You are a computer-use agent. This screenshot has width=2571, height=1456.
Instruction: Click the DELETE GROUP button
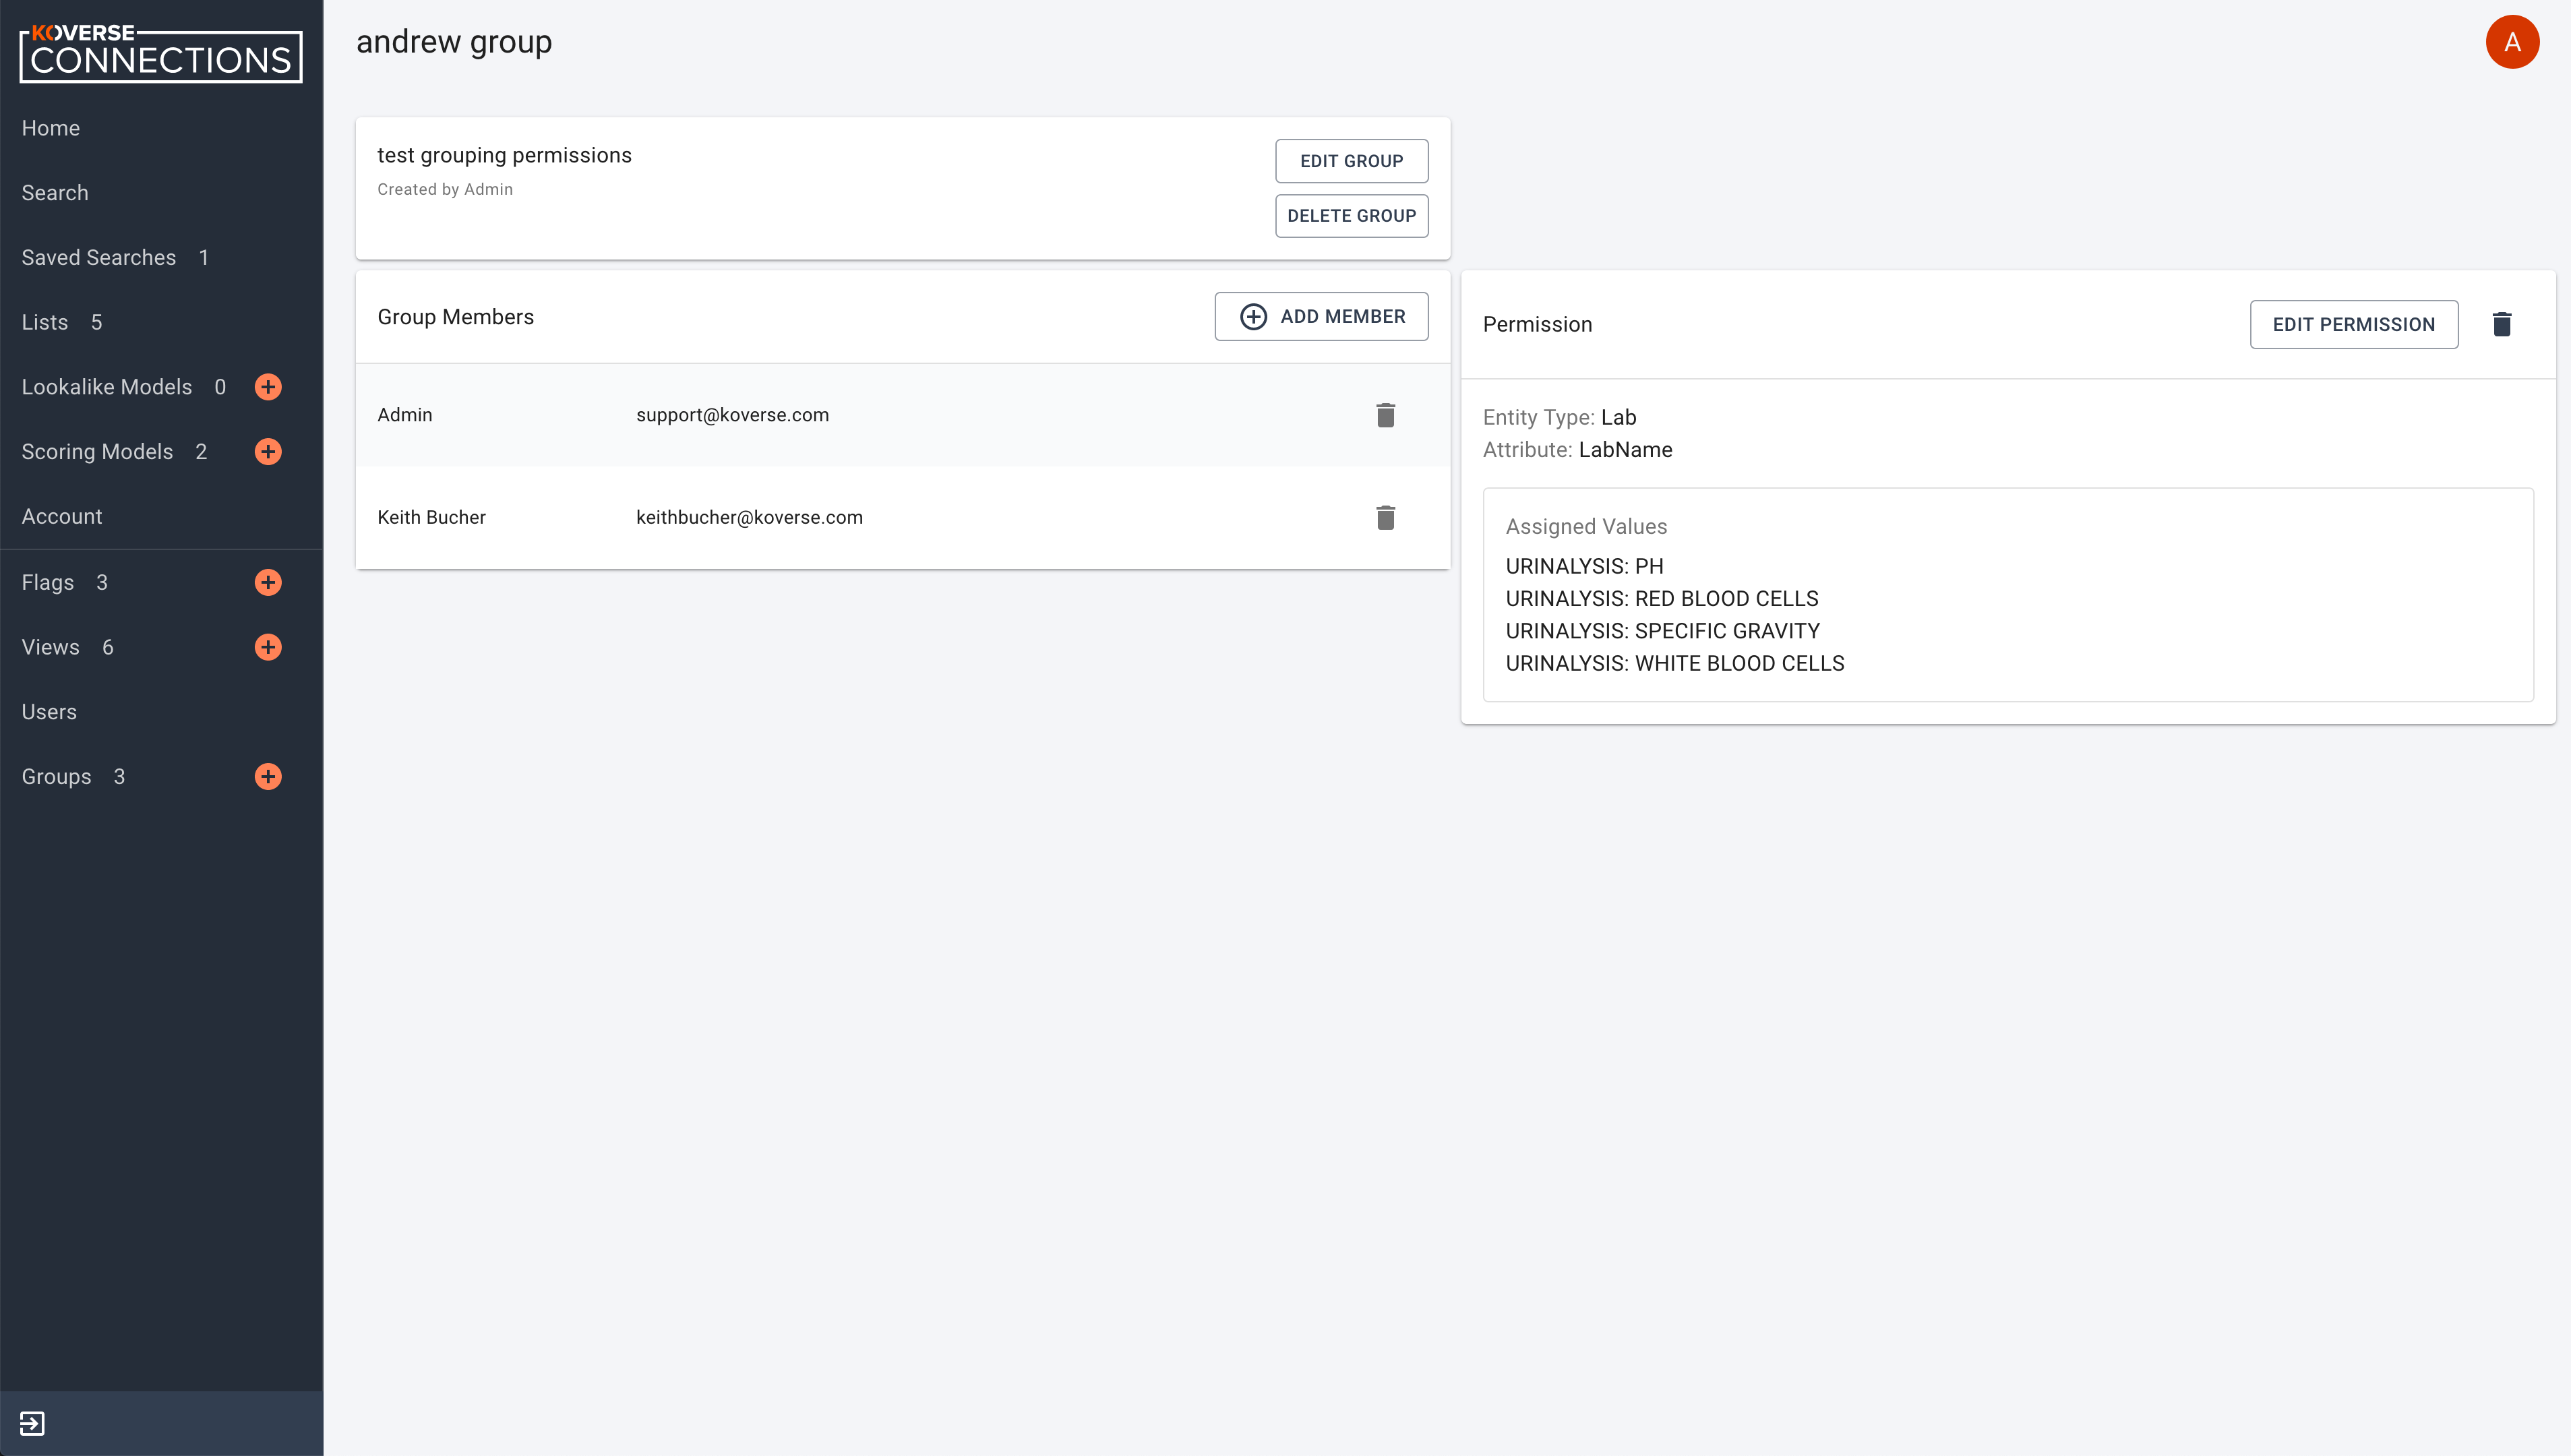click(1351, 216)
